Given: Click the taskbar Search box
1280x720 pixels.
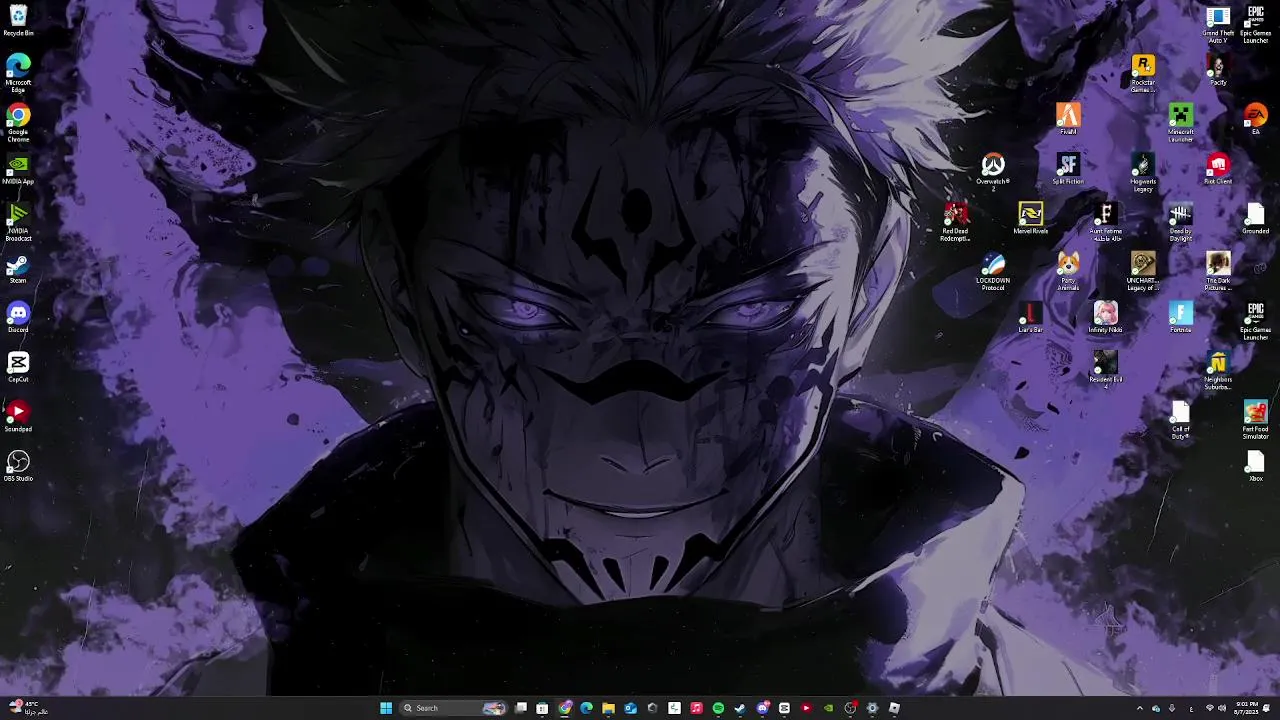Looking at the screenshot, I should pyautogui.click(x=456, y=708).
